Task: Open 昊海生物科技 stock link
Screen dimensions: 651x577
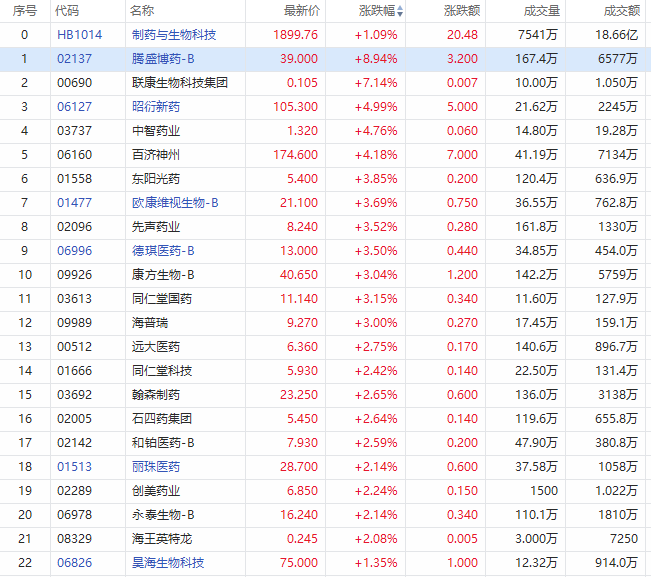Action: click(168, 563)
